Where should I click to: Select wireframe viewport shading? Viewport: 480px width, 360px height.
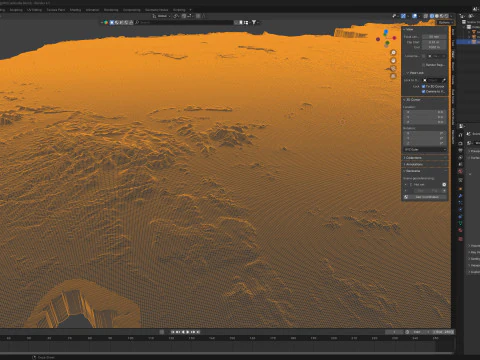(x=432, y=16)
